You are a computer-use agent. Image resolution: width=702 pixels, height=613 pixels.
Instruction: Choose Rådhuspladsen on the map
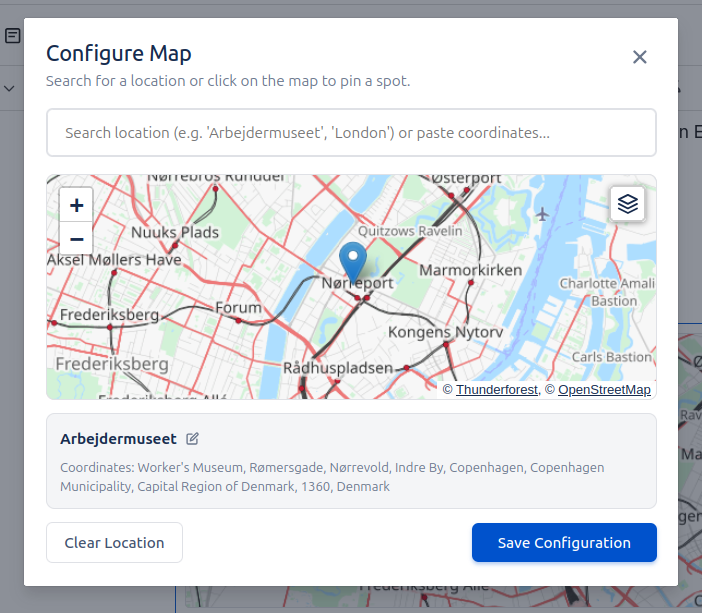[337, 368]
